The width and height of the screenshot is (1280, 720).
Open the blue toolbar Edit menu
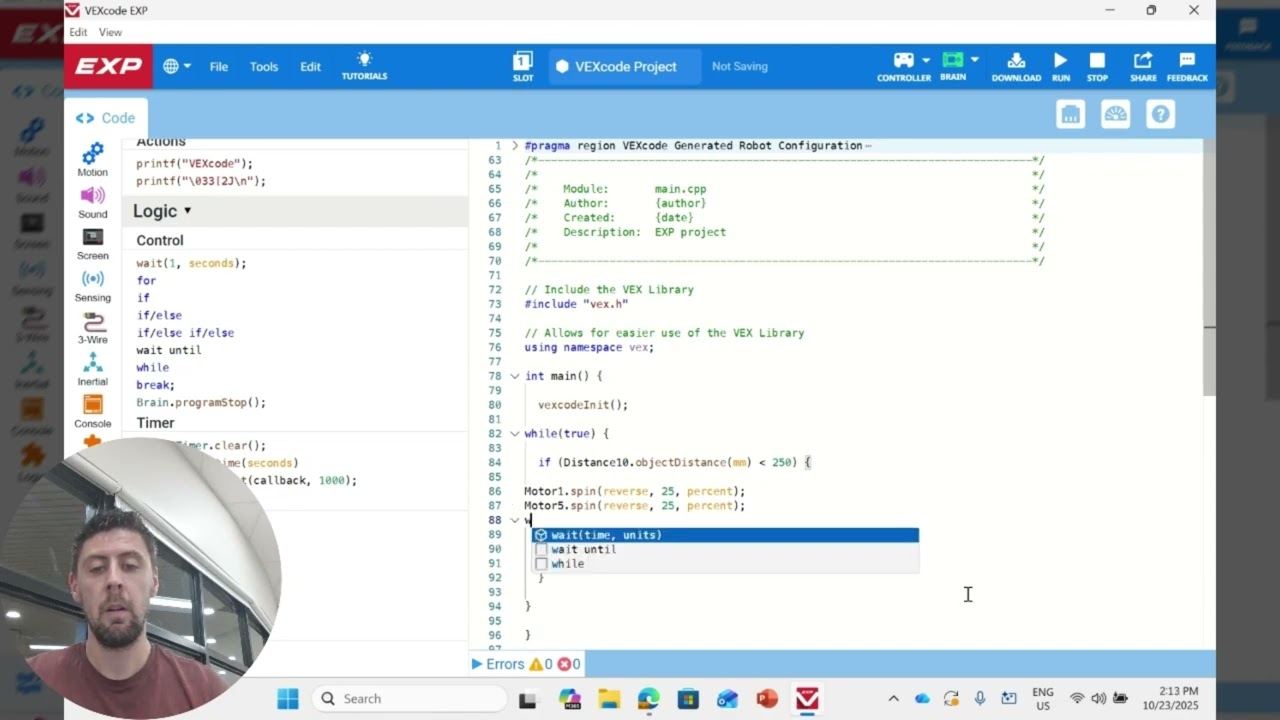(311, 66)
